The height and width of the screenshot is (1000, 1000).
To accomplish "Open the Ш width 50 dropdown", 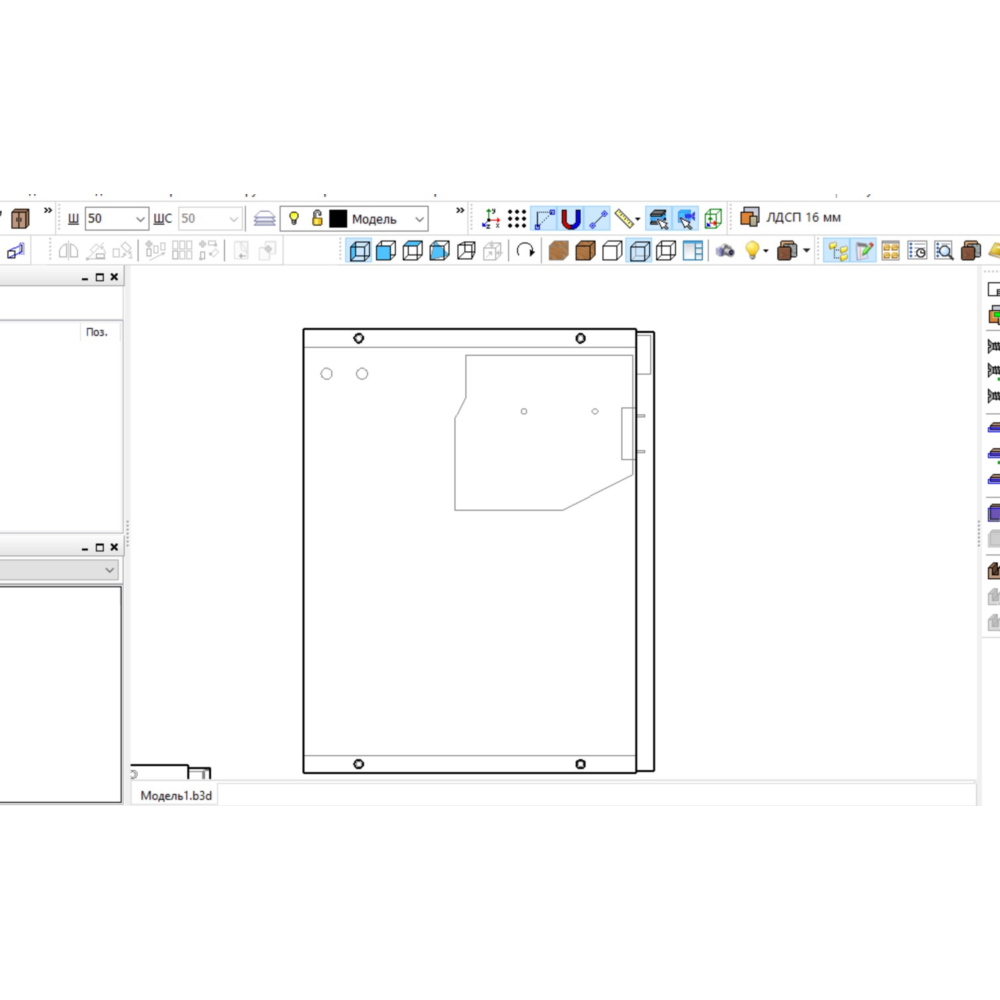I will 140,219.
